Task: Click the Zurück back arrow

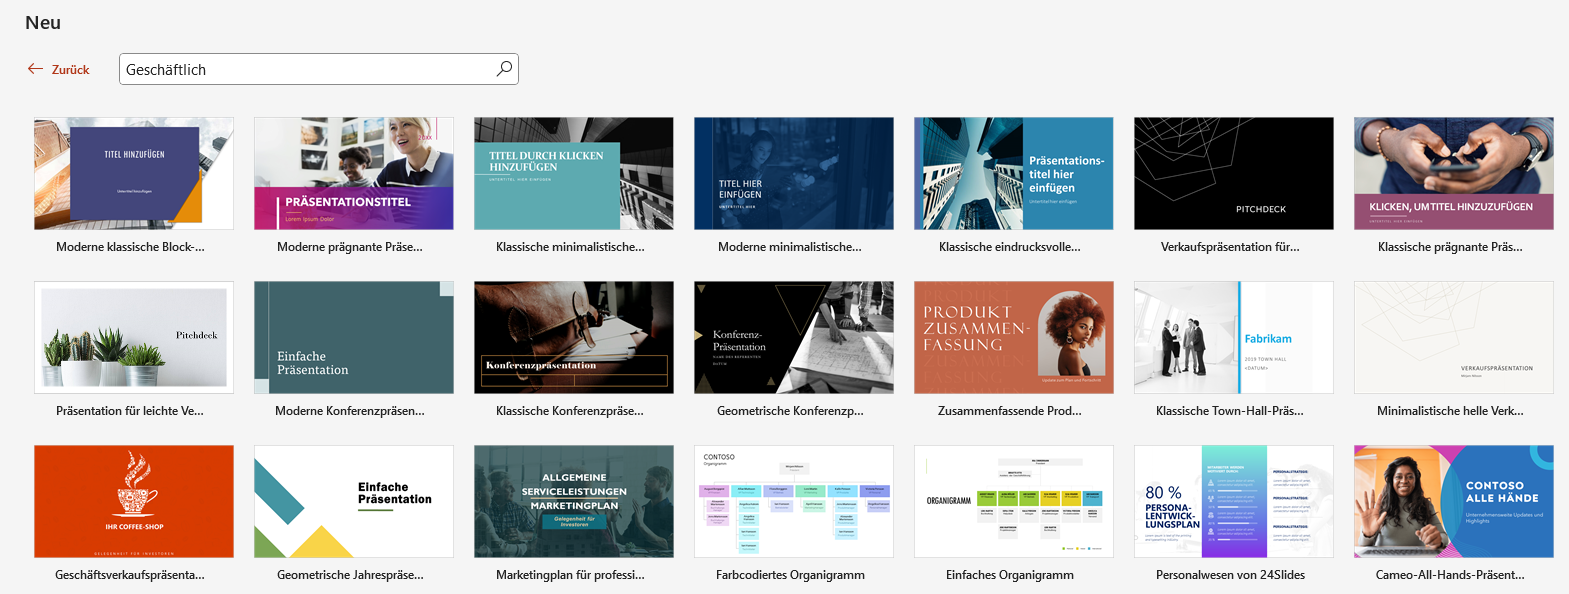Action: tap(58, 69)
